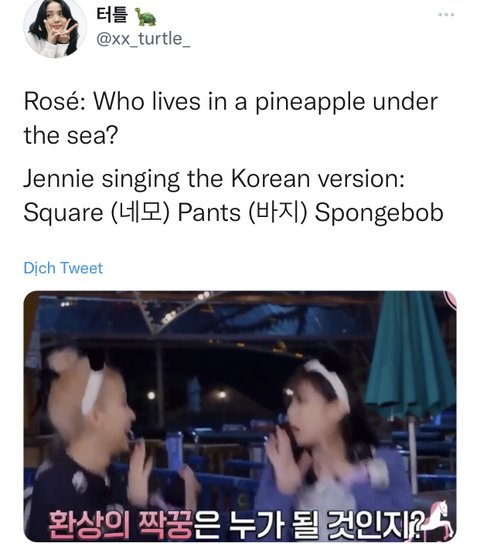Click the pink circular logo at video top corner
The height and width of the screenshot is (553, 480).
pos(451,299)
